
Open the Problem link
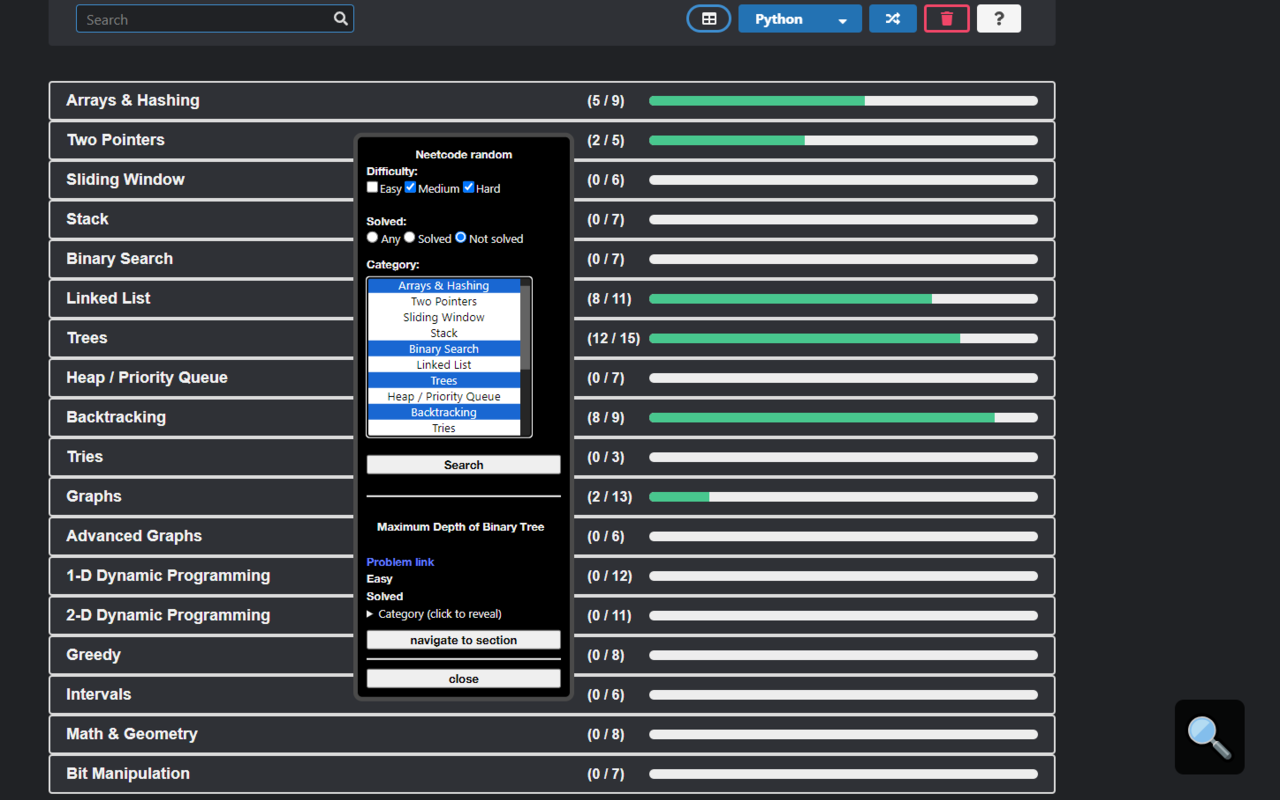click(400, 562)
